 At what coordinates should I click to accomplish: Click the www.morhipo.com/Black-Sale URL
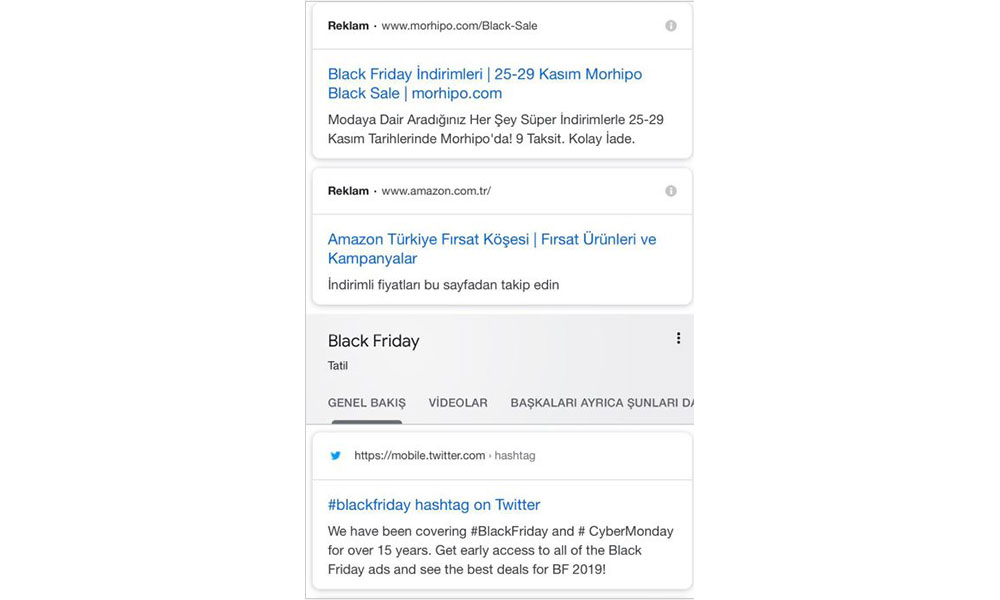point(459,26)
